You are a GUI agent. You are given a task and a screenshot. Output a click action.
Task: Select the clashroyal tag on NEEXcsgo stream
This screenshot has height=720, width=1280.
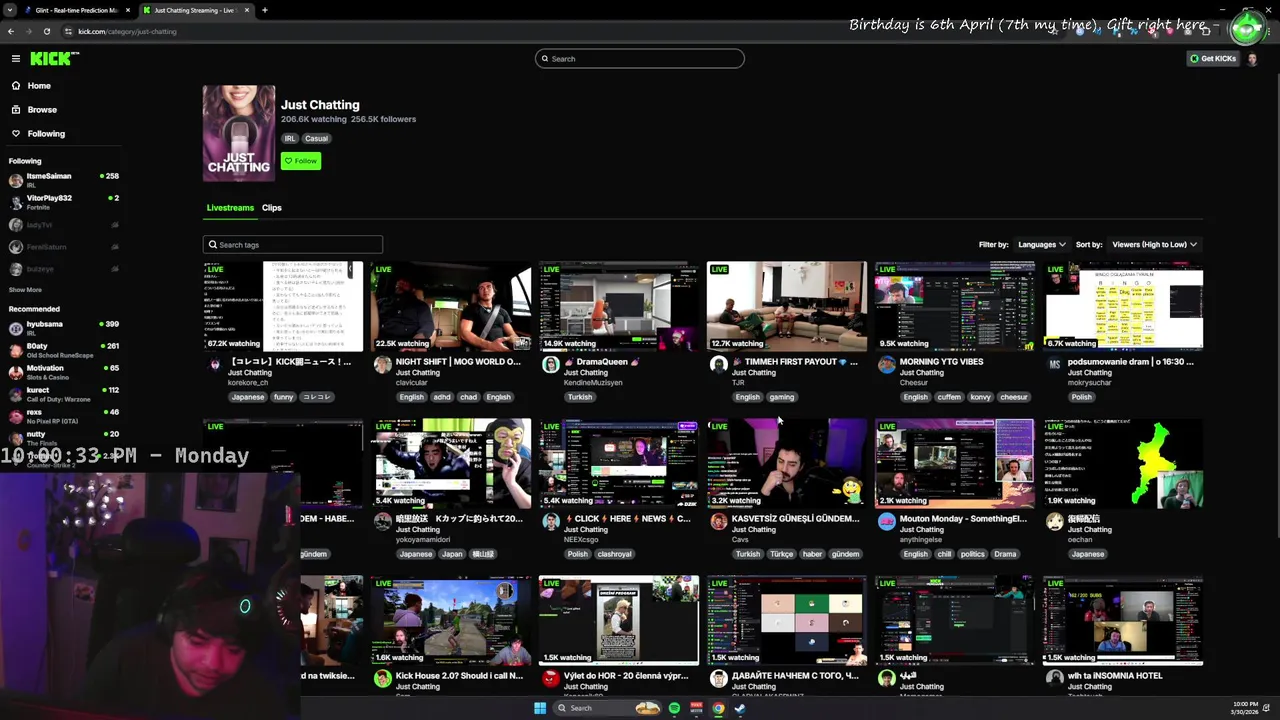[614, 554]
